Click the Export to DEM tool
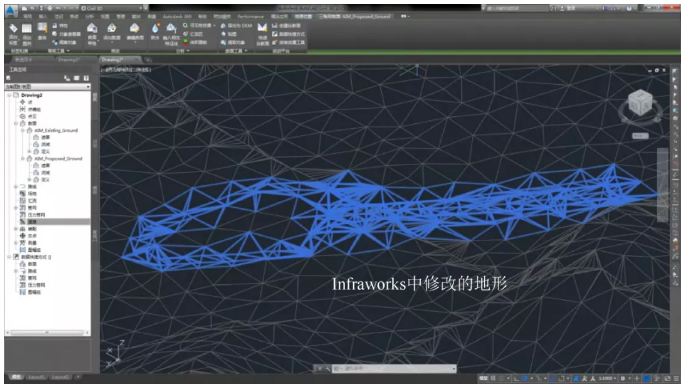The height and width of the screenshot is (386, 686). (236, 26)
